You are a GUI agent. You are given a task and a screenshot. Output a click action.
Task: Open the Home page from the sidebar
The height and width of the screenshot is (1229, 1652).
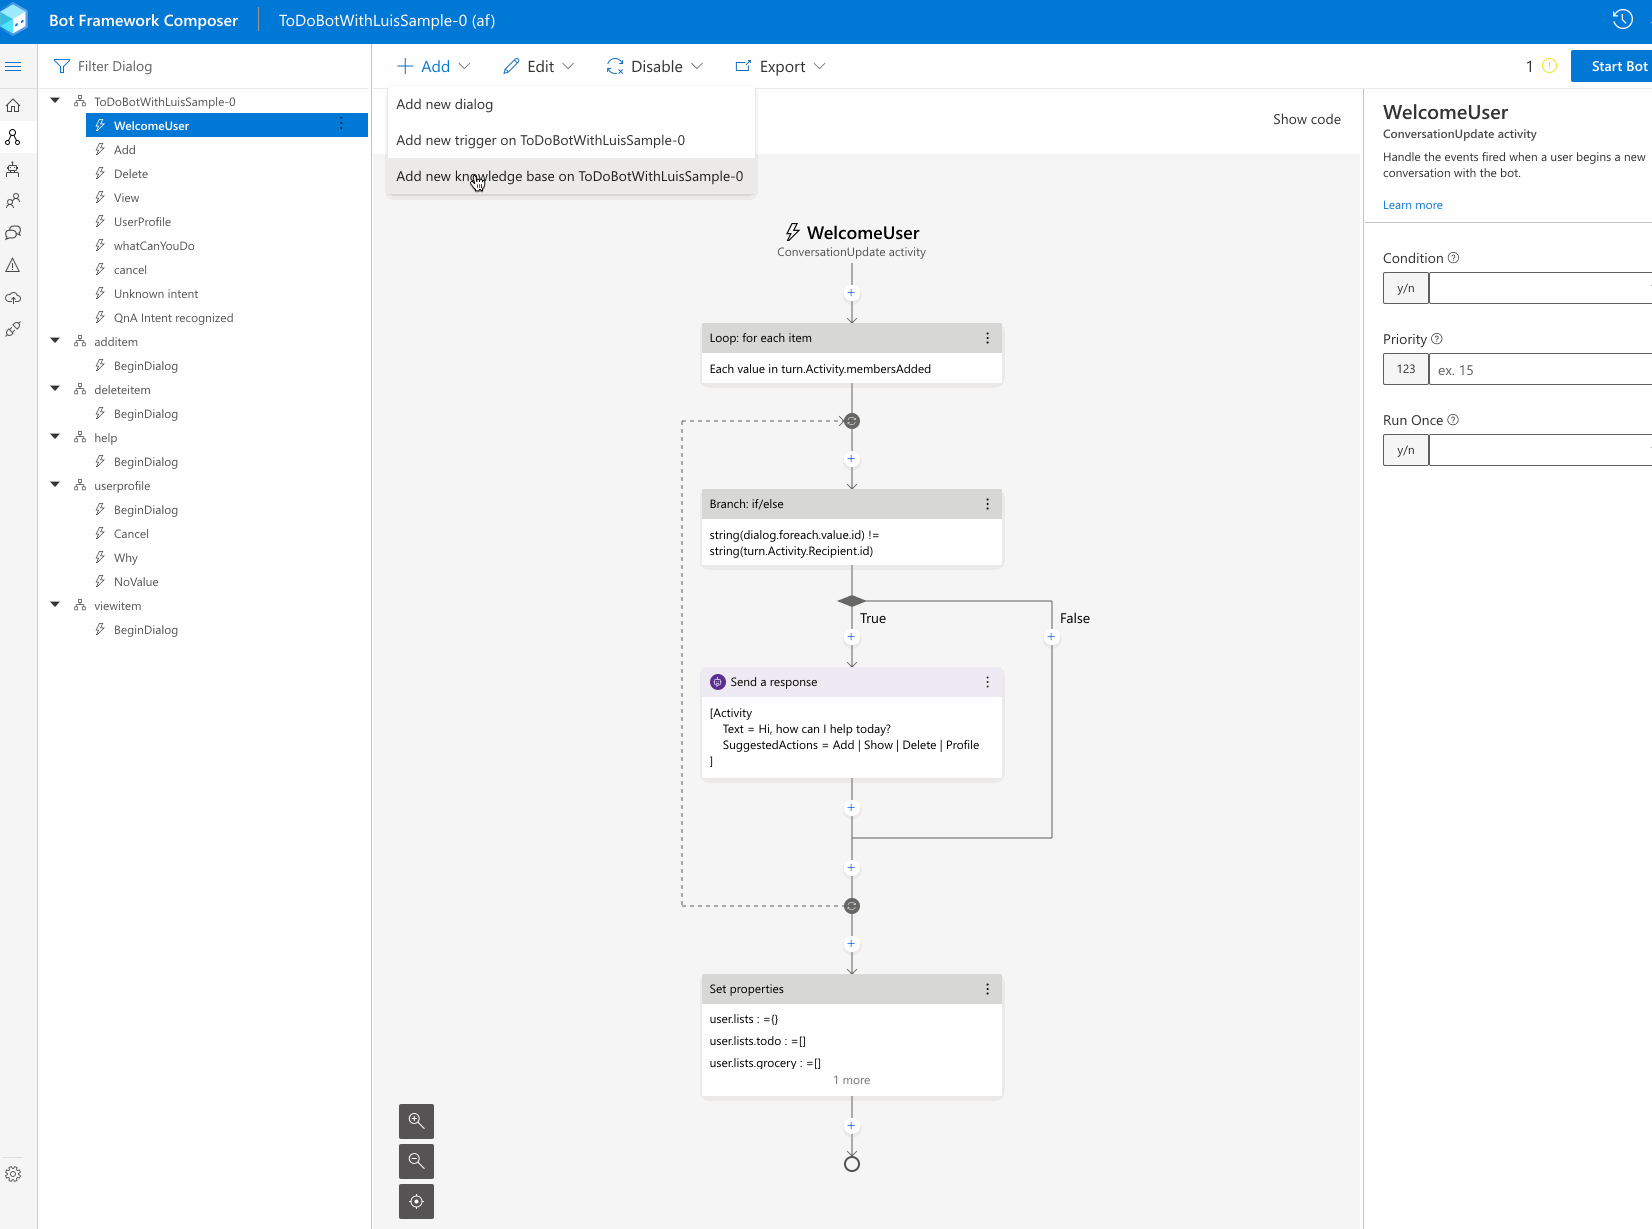14,105
